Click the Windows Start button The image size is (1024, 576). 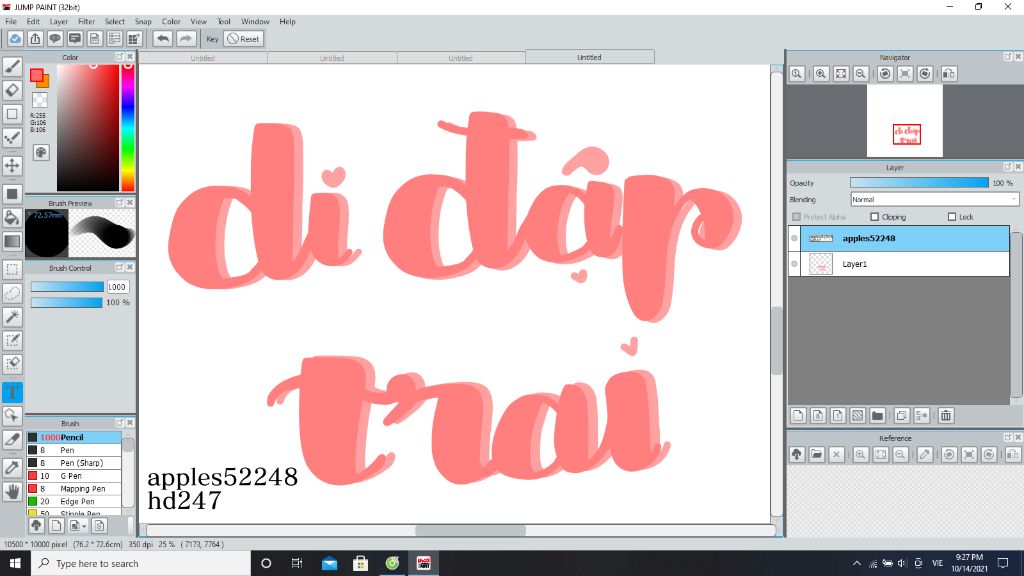[x=15, y=563]
